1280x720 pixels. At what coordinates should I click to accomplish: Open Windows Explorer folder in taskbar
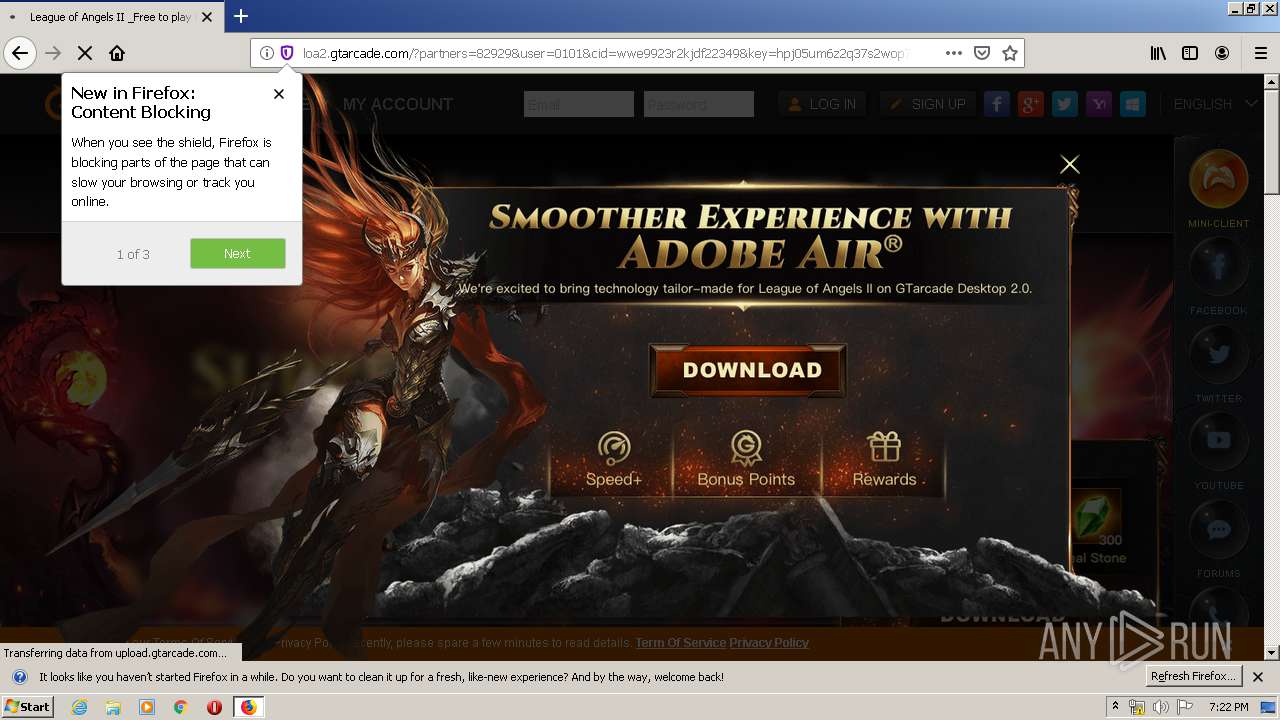[x=113, y=707]
